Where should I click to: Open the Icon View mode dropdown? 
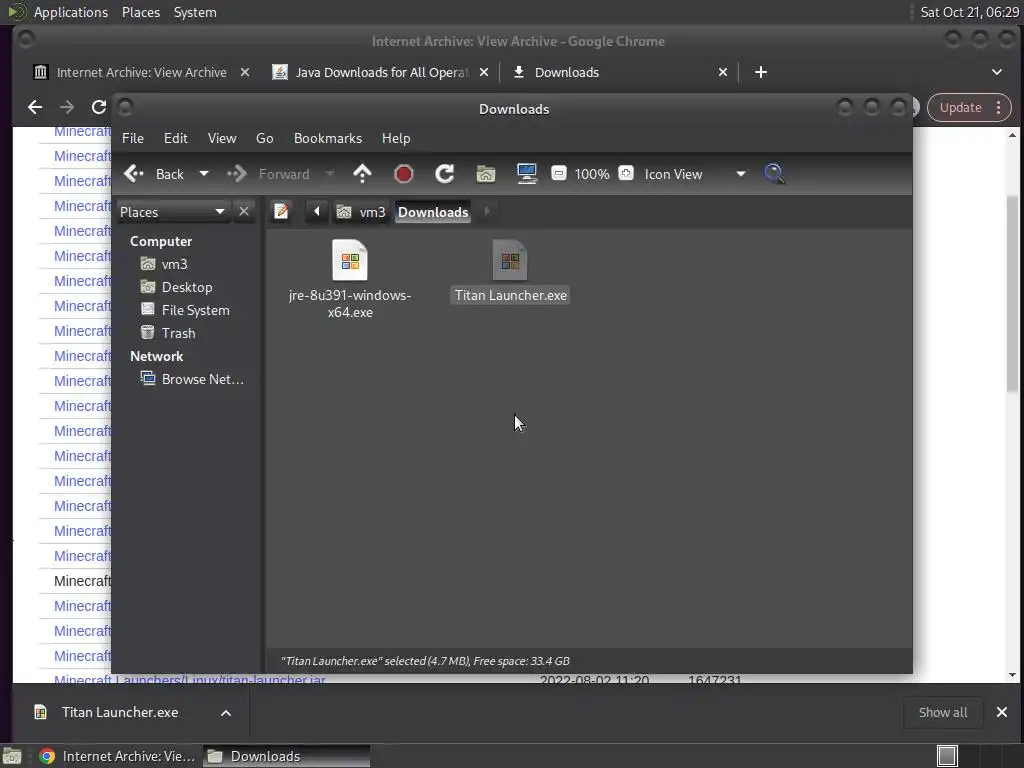pyautogui.click(x=695, y=174)
